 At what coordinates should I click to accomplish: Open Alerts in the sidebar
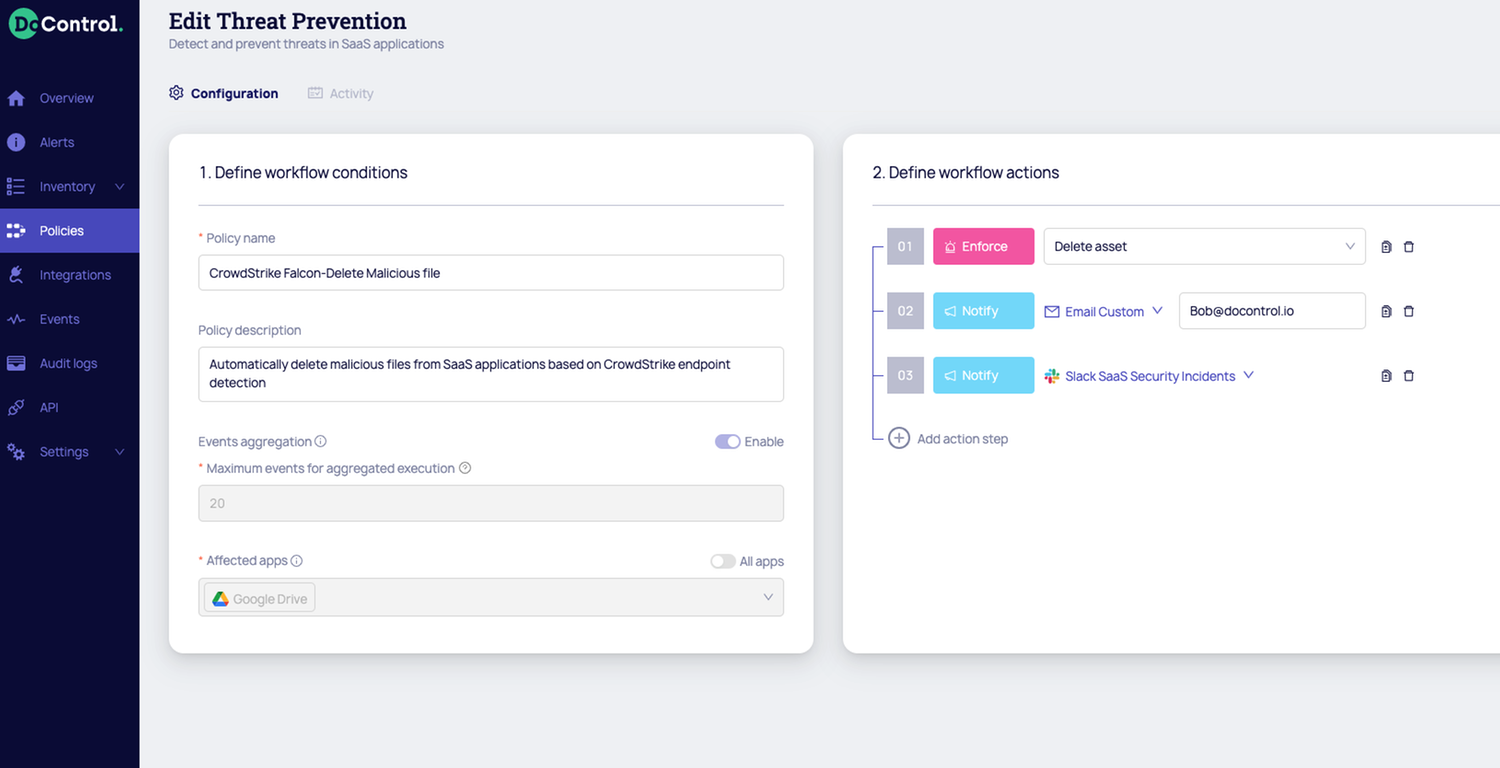[58, 142]
